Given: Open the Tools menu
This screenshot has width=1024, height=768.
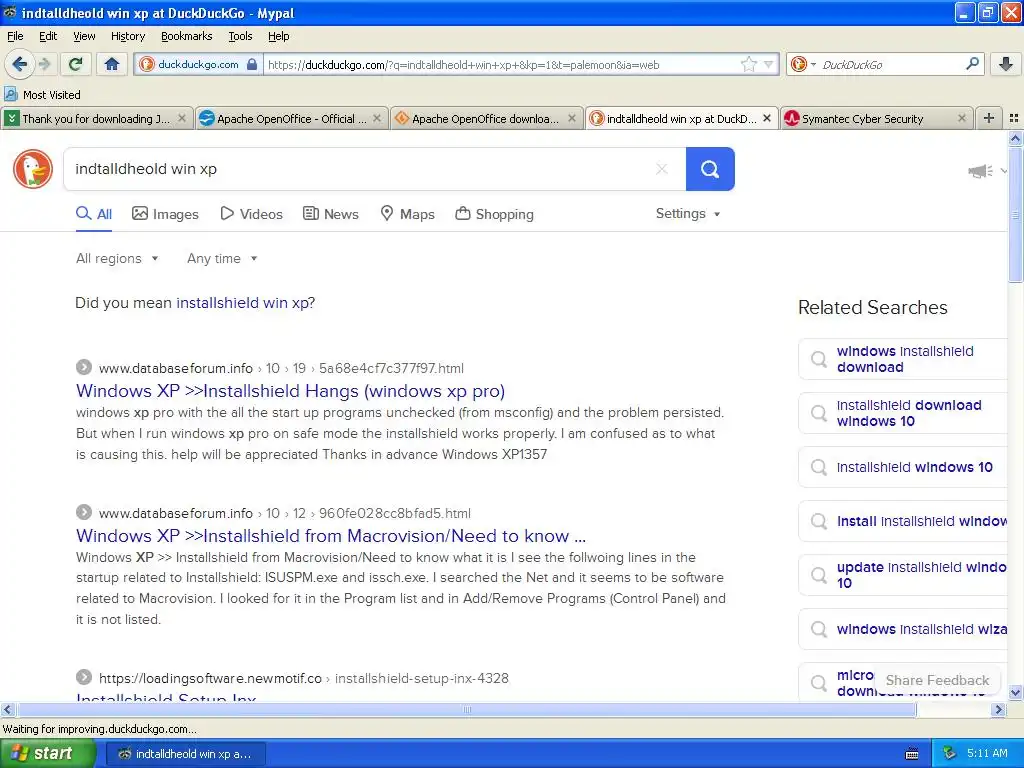Looking at the screenshot, I should pos(240,36).
